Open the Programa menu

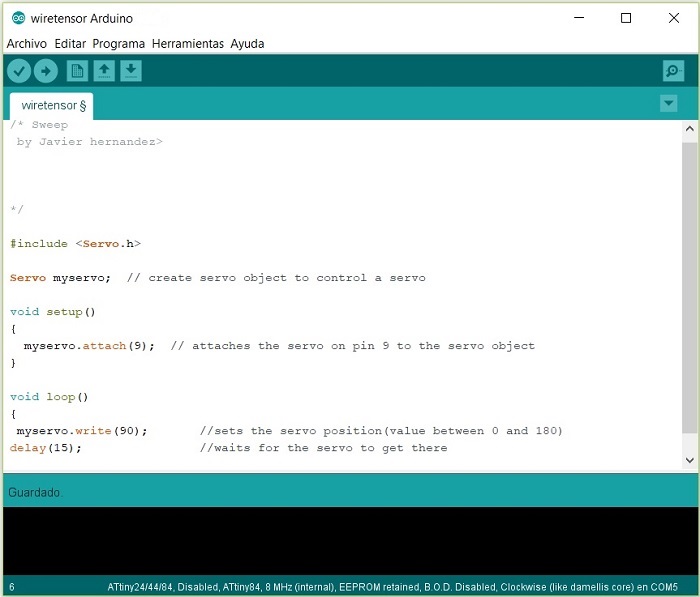point(119,44)
